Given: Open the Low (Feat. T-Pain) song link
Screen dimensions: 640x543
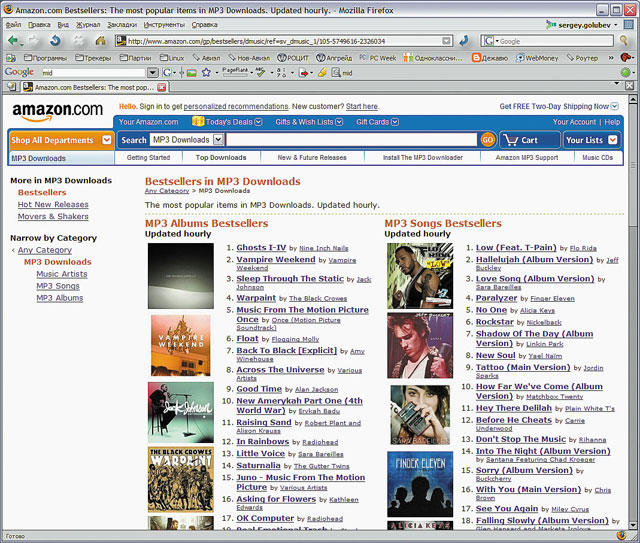Looking at the screenshot, I should pos(516,247).
